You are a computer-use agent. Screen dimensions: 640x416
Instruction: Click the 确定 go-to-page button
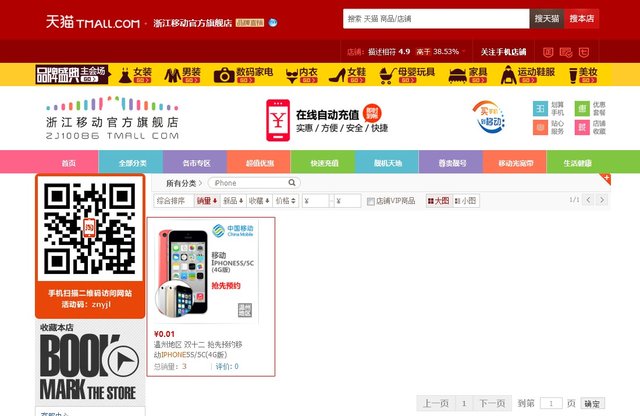point(592,403)
